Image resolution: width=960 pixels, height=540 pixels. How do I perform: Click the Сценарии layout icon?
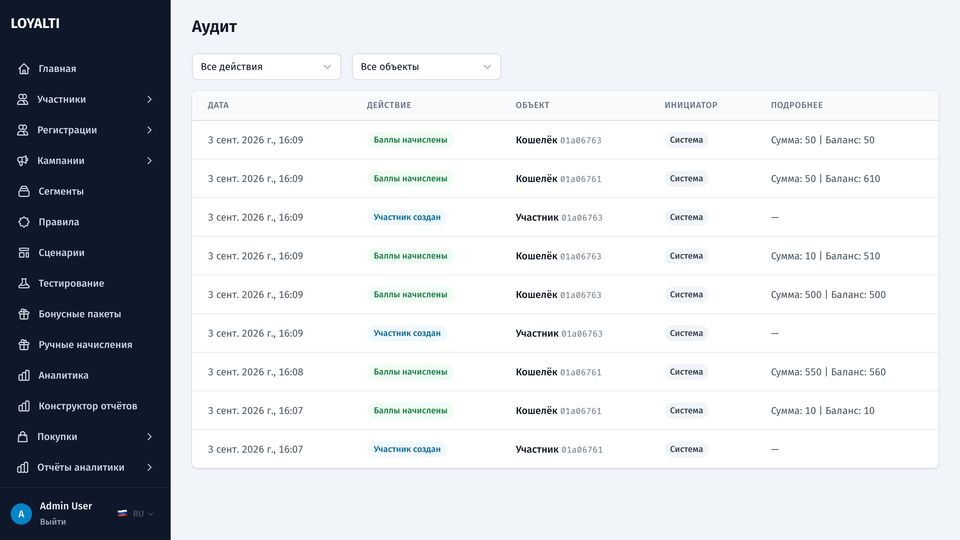coord(24,252)
